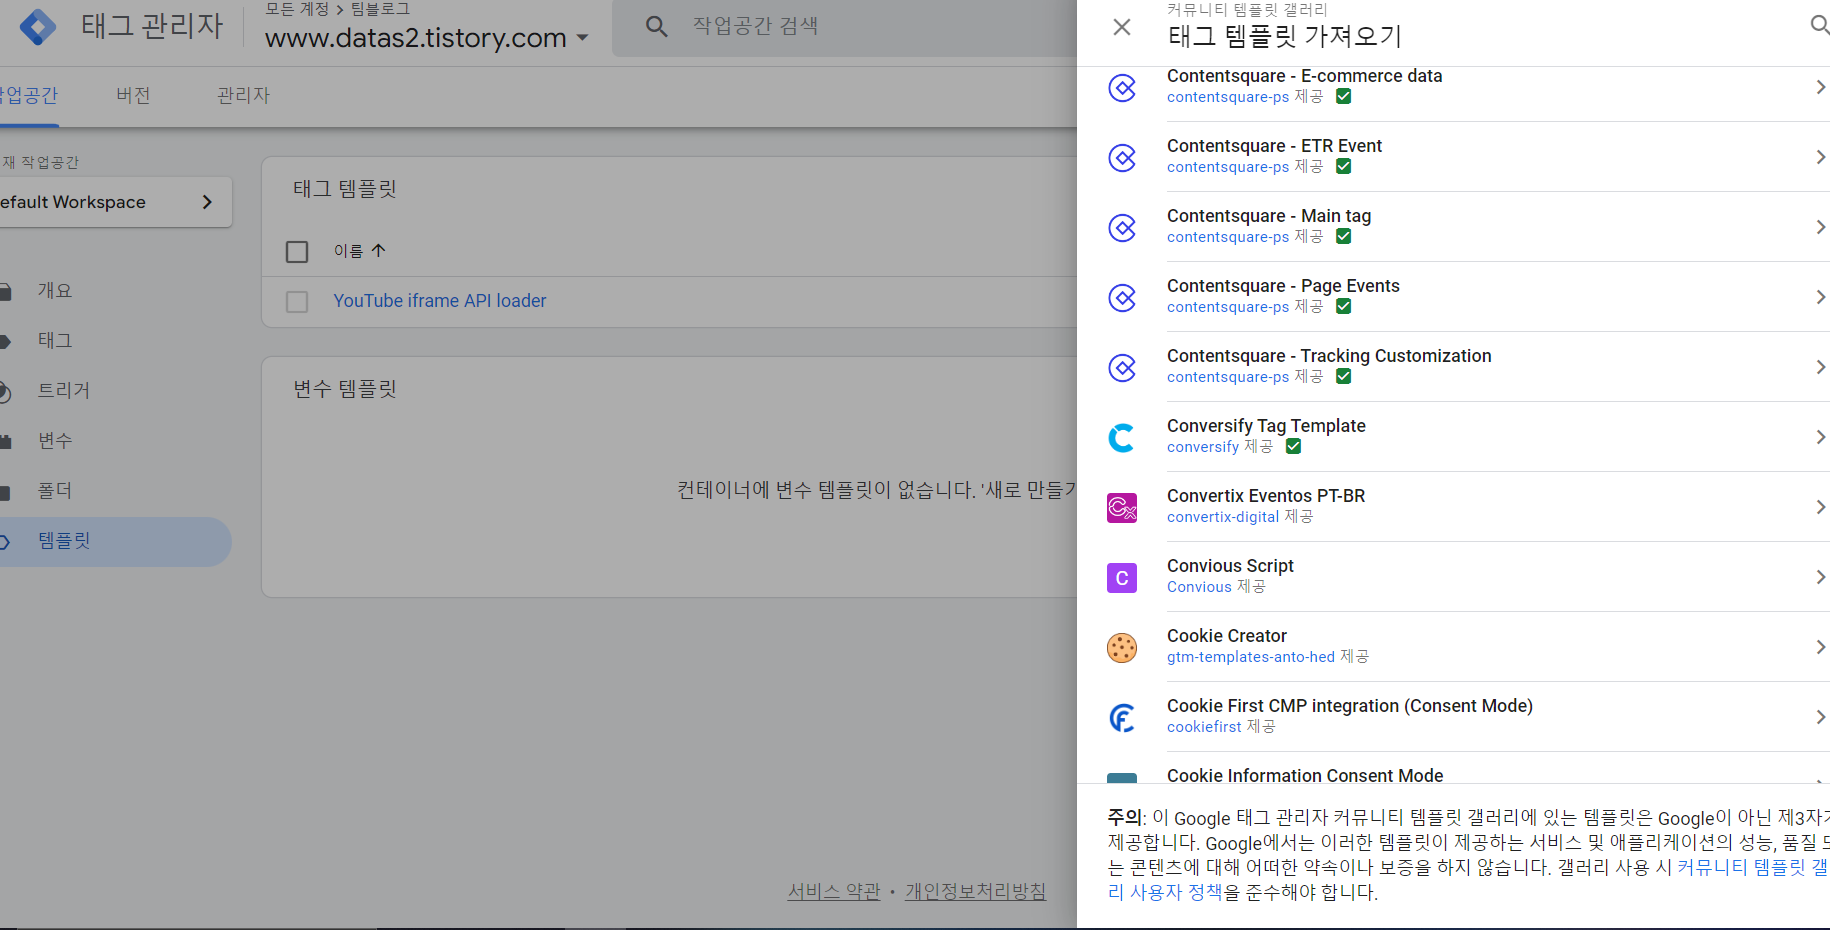The width and height of the screenshot is (1830, 930).
Task: Click the sort arrow next to 이름
Action: [378, 251]
